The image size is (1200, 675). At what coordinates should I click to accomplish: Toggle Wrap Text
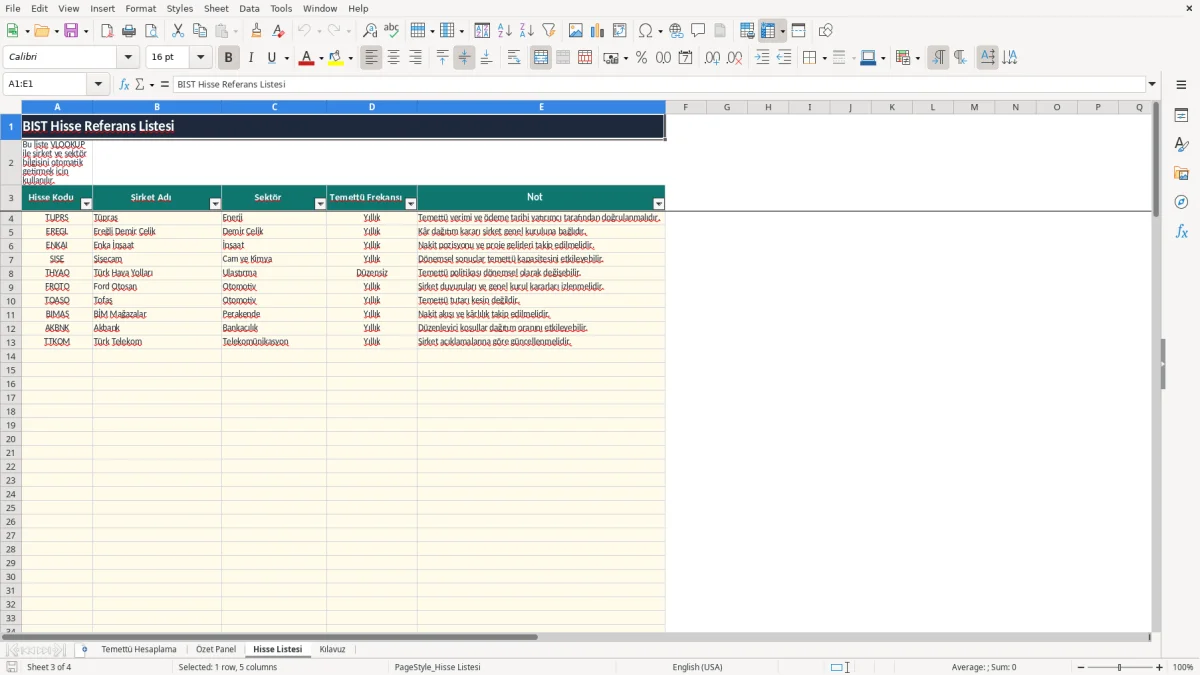[514, 58]
